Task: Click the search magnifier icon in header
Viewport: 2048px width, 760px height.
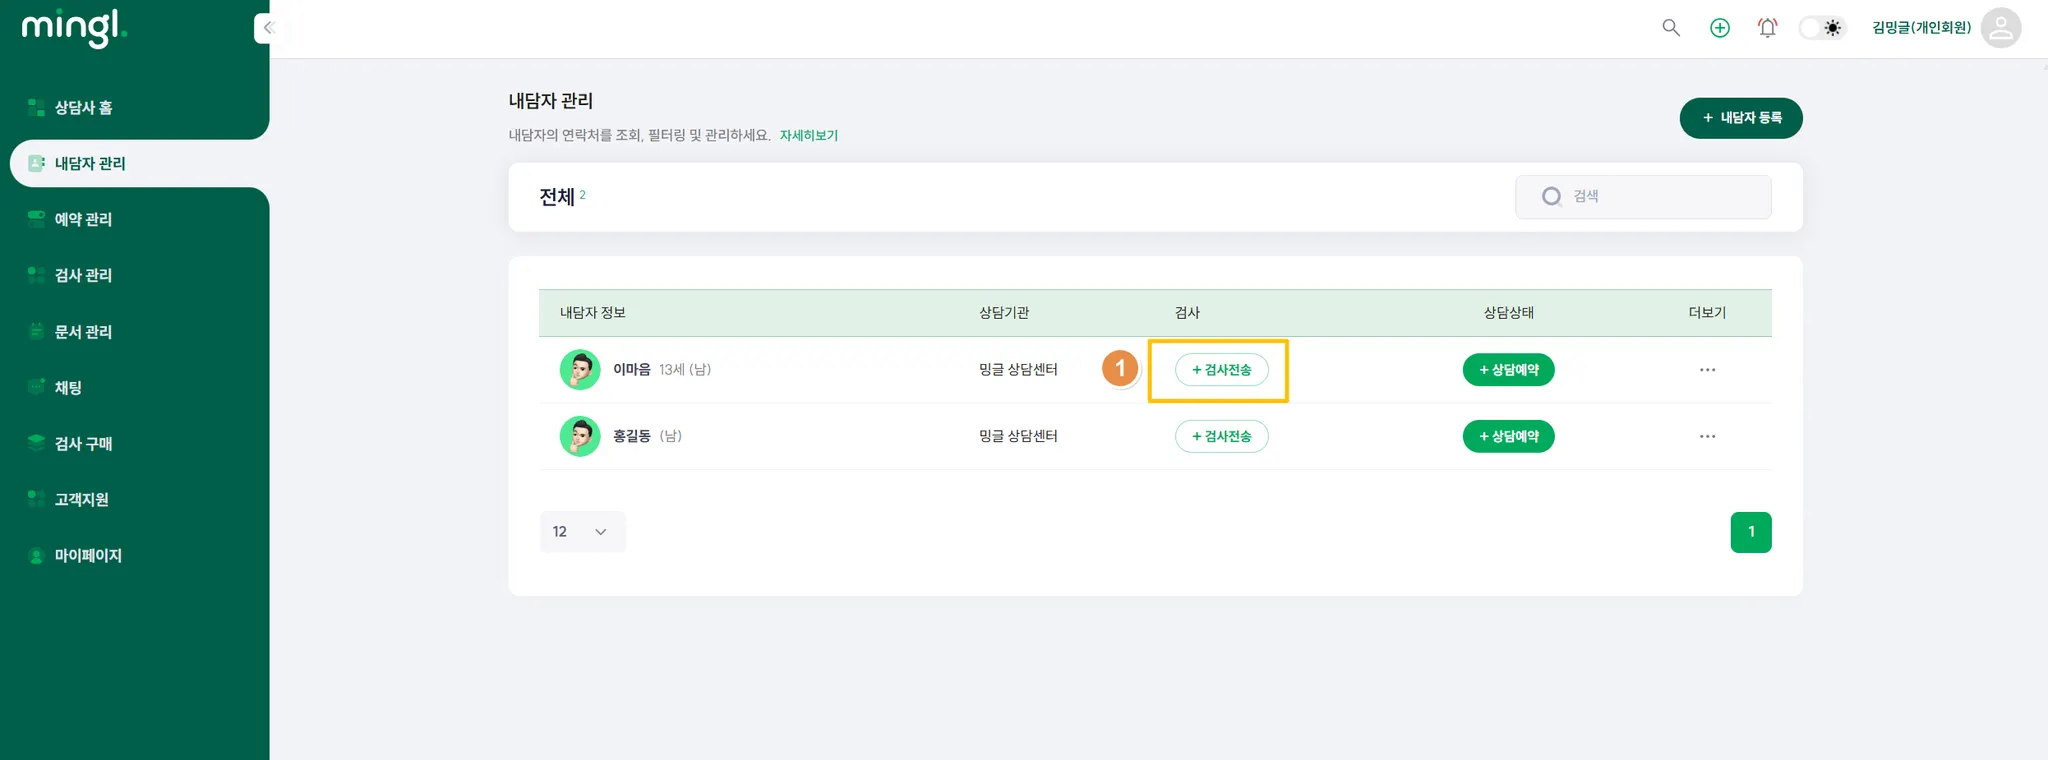Action: (x=1670, y=28)
